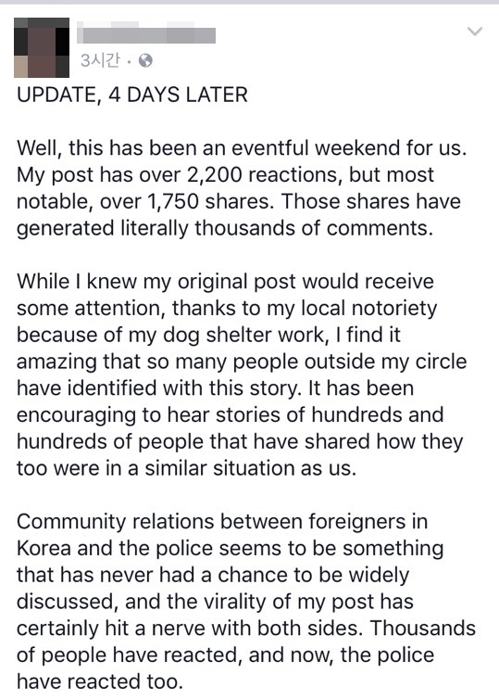Open the blurred author name link

coord(146,35)
